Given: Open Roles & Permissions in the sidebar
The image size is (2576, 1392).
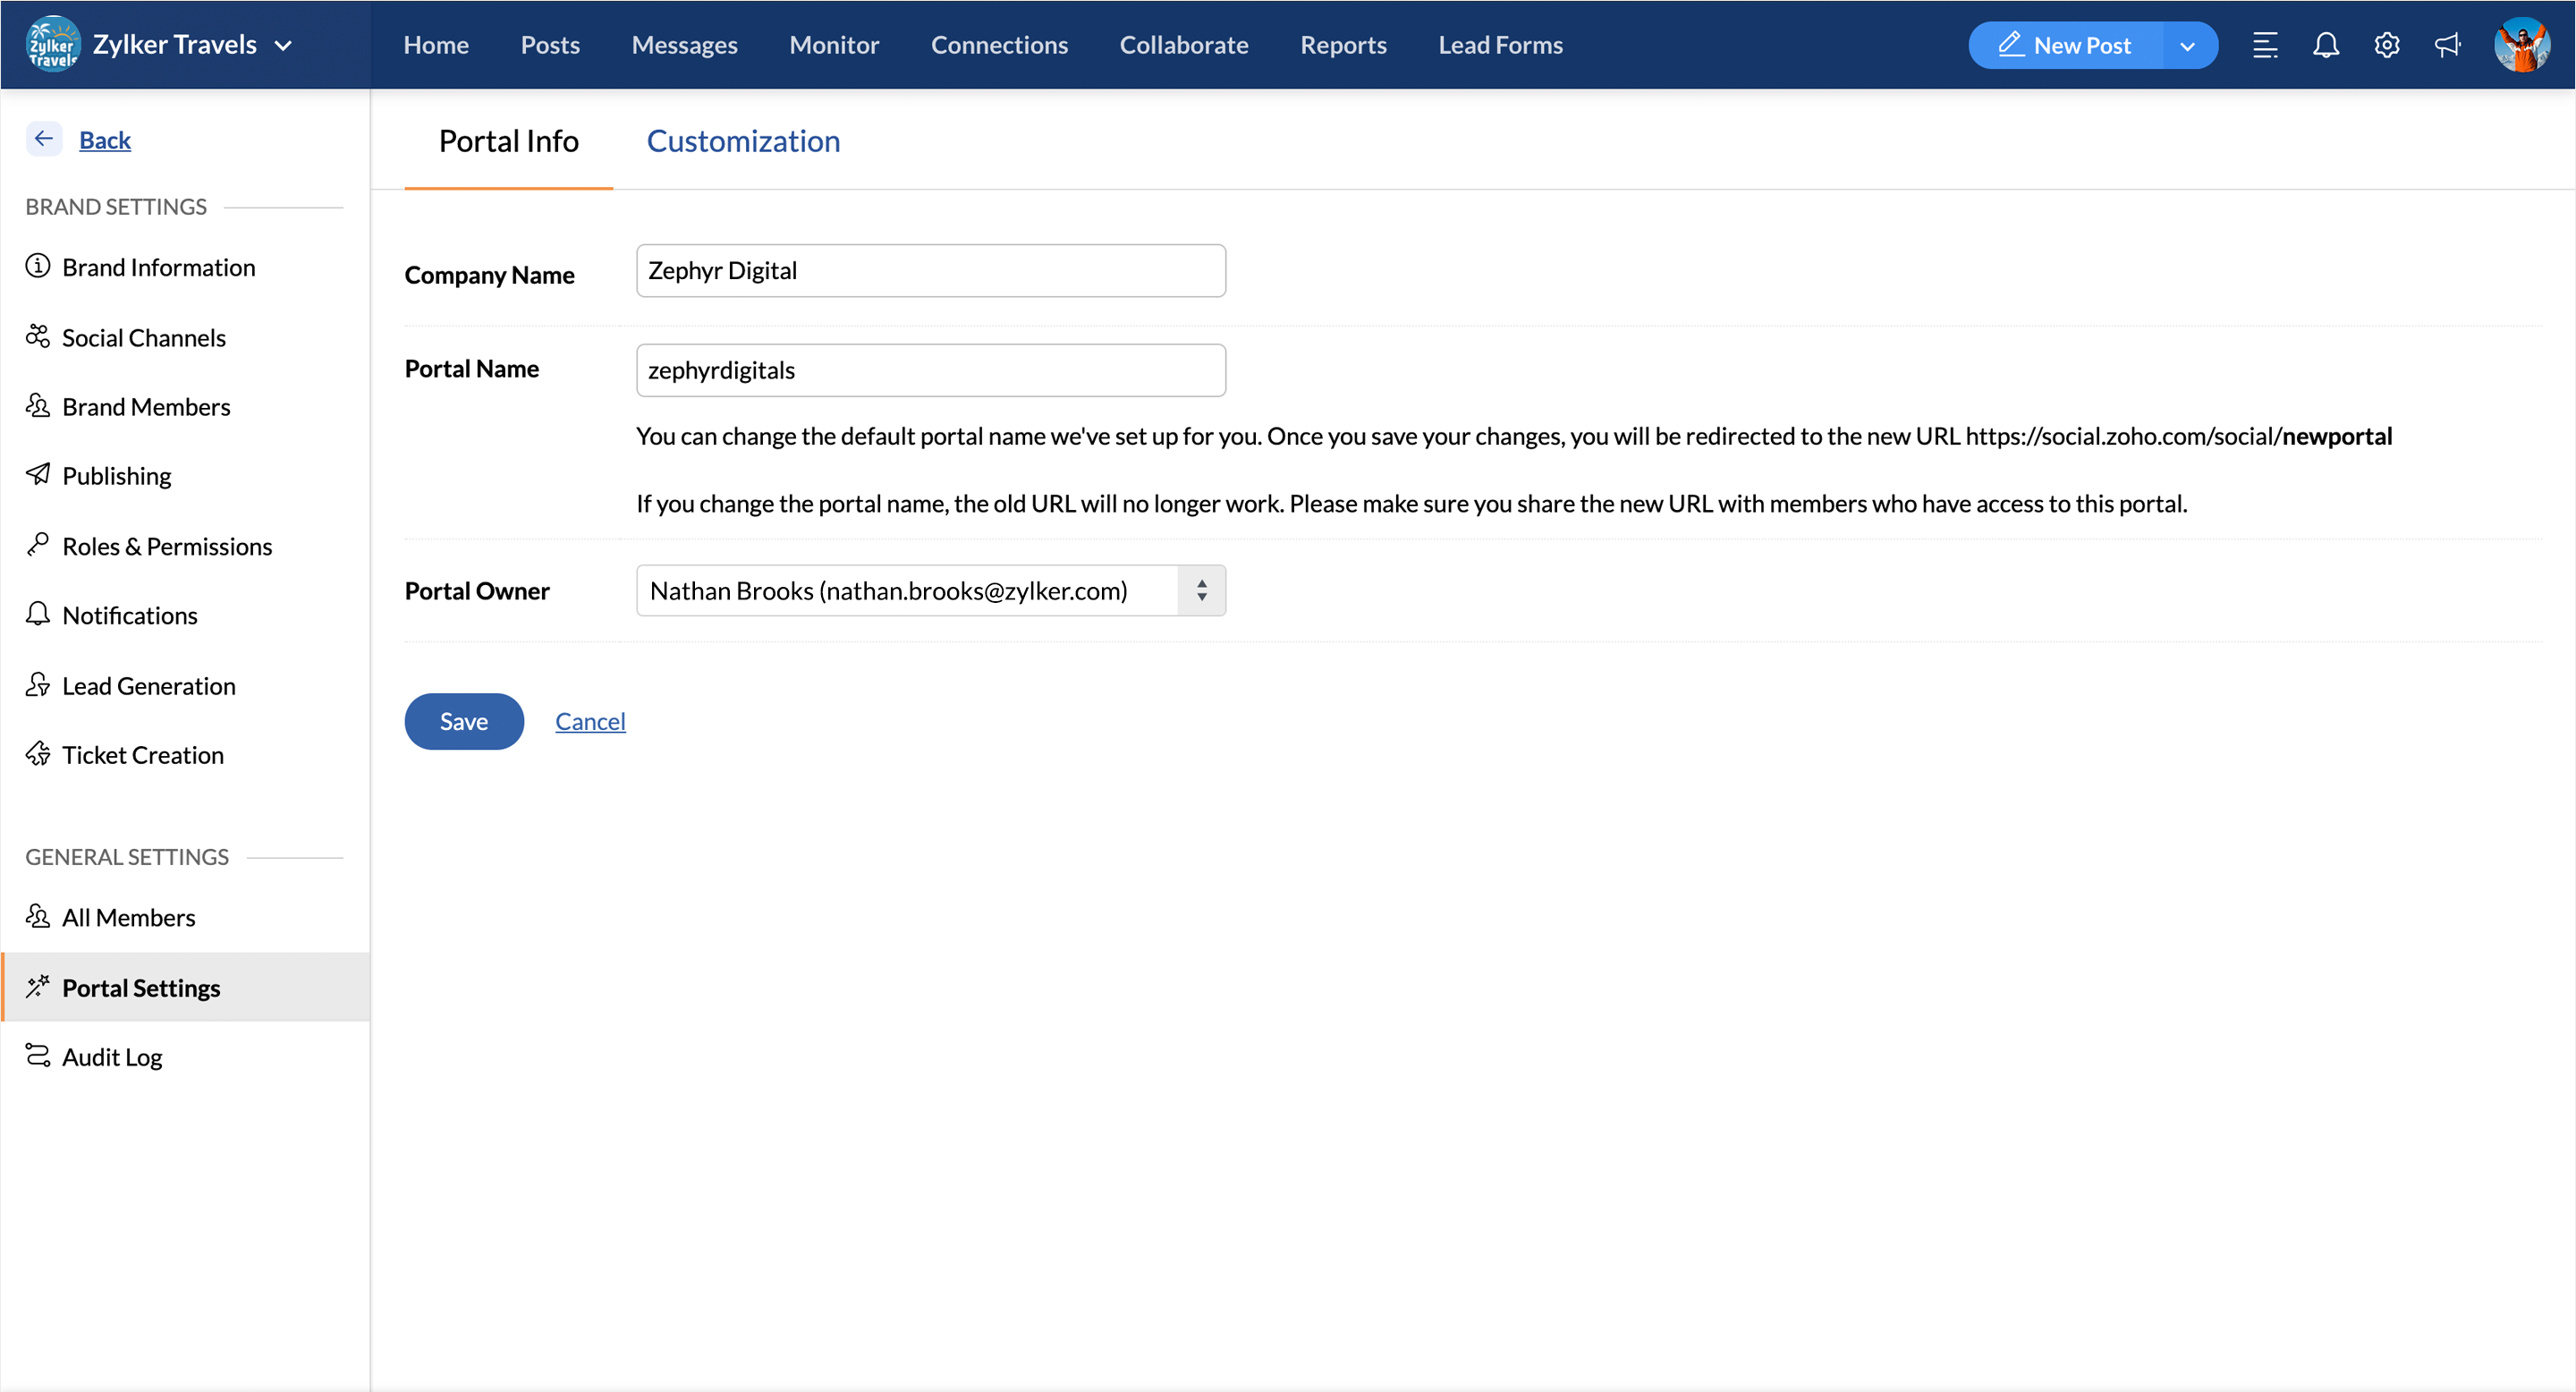Looking at the screenshot, I should pyautogui.click(x=166, y=546).
